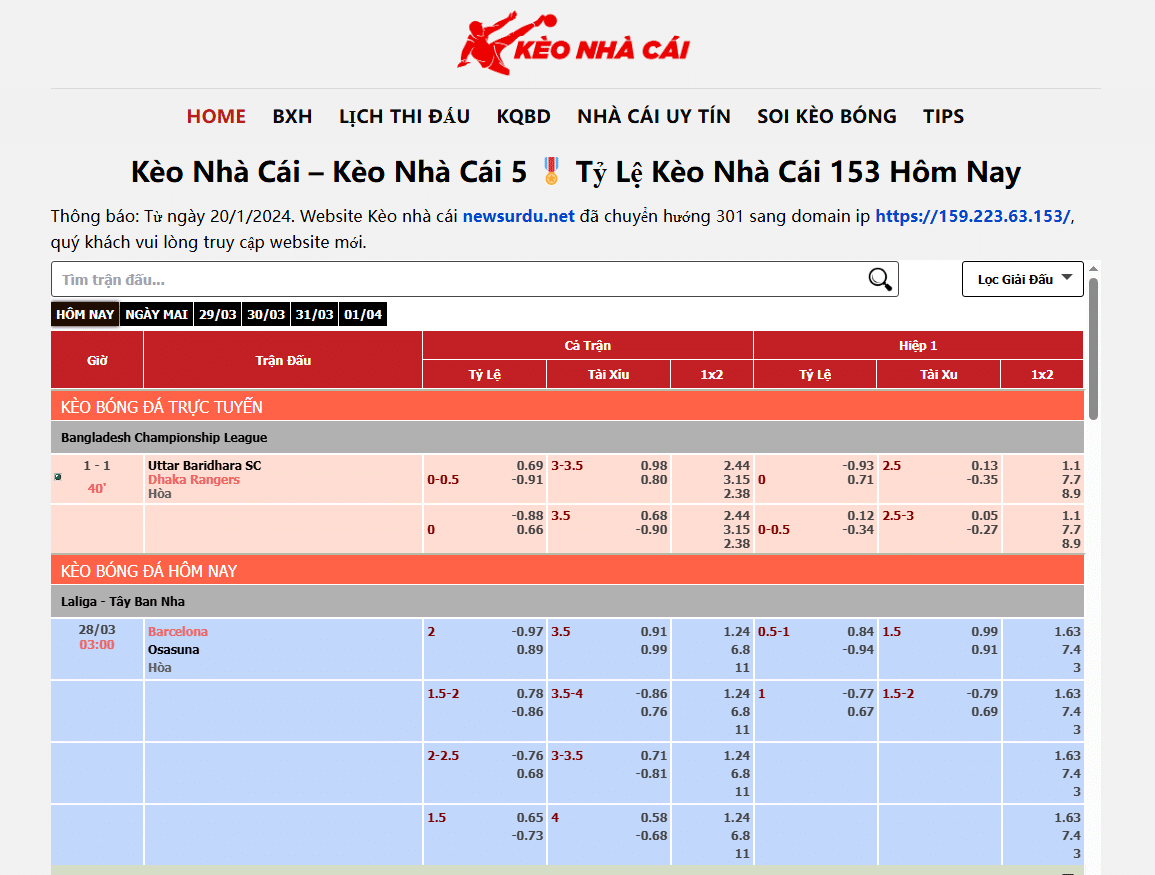Click the 2-2.5 handicap value
This screenshot has width=1155, height=875.
click(443, 756)
